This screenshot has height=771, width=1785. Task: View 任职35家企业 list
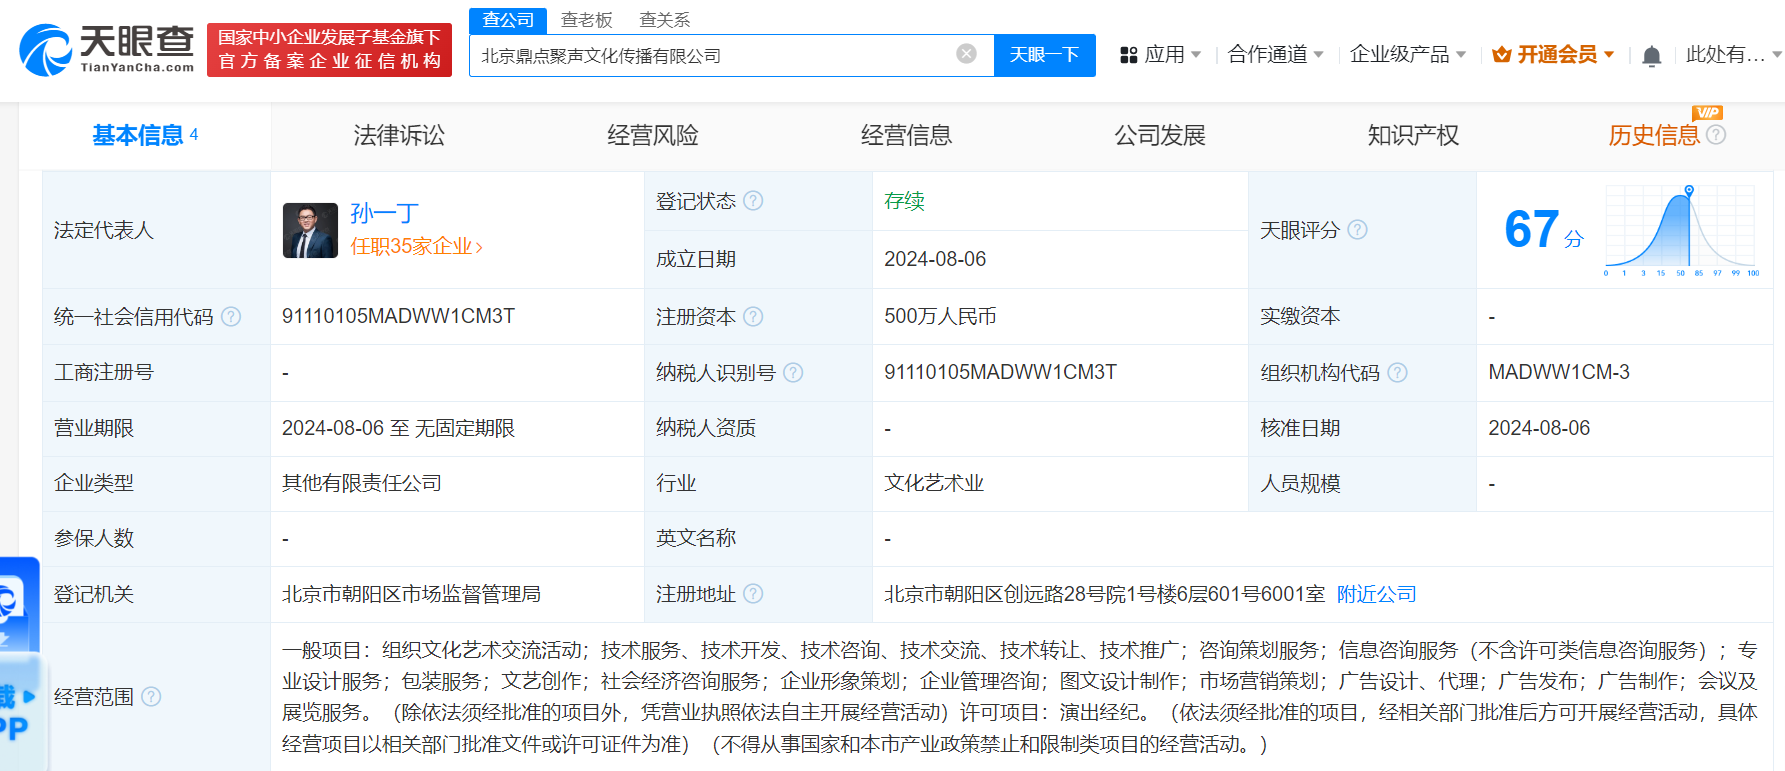pyautogui.click(x=416, y=246)
